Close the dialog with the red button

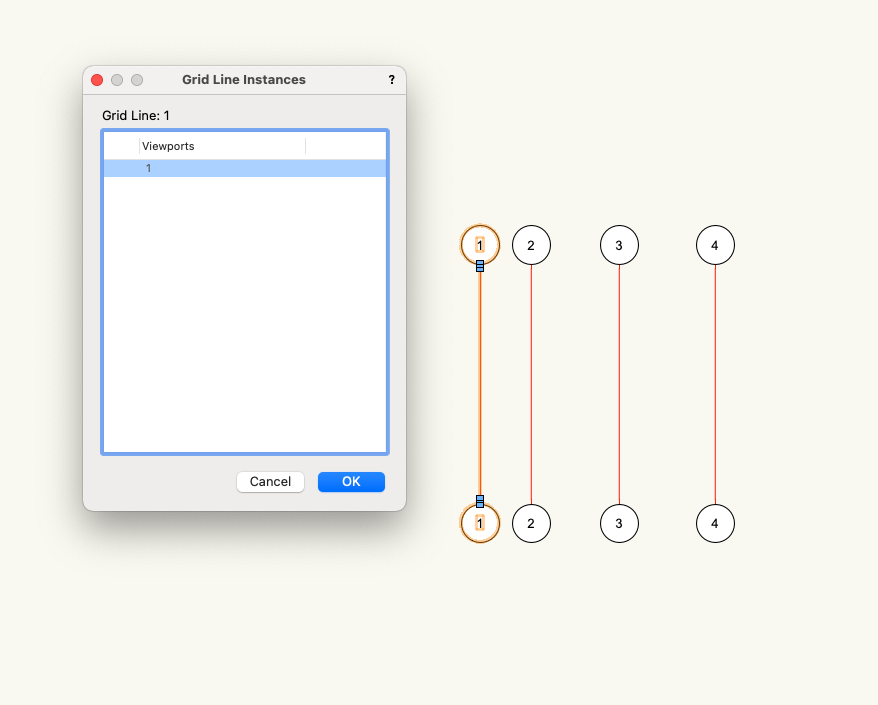(97, 80)
